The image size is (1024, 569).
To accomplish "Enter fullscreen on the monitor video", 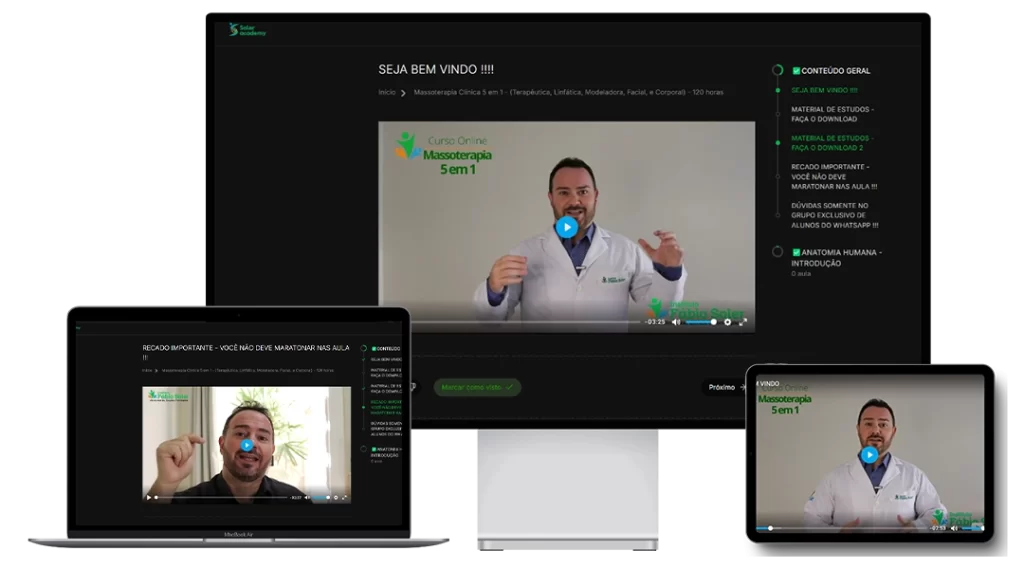I will 743,322.
